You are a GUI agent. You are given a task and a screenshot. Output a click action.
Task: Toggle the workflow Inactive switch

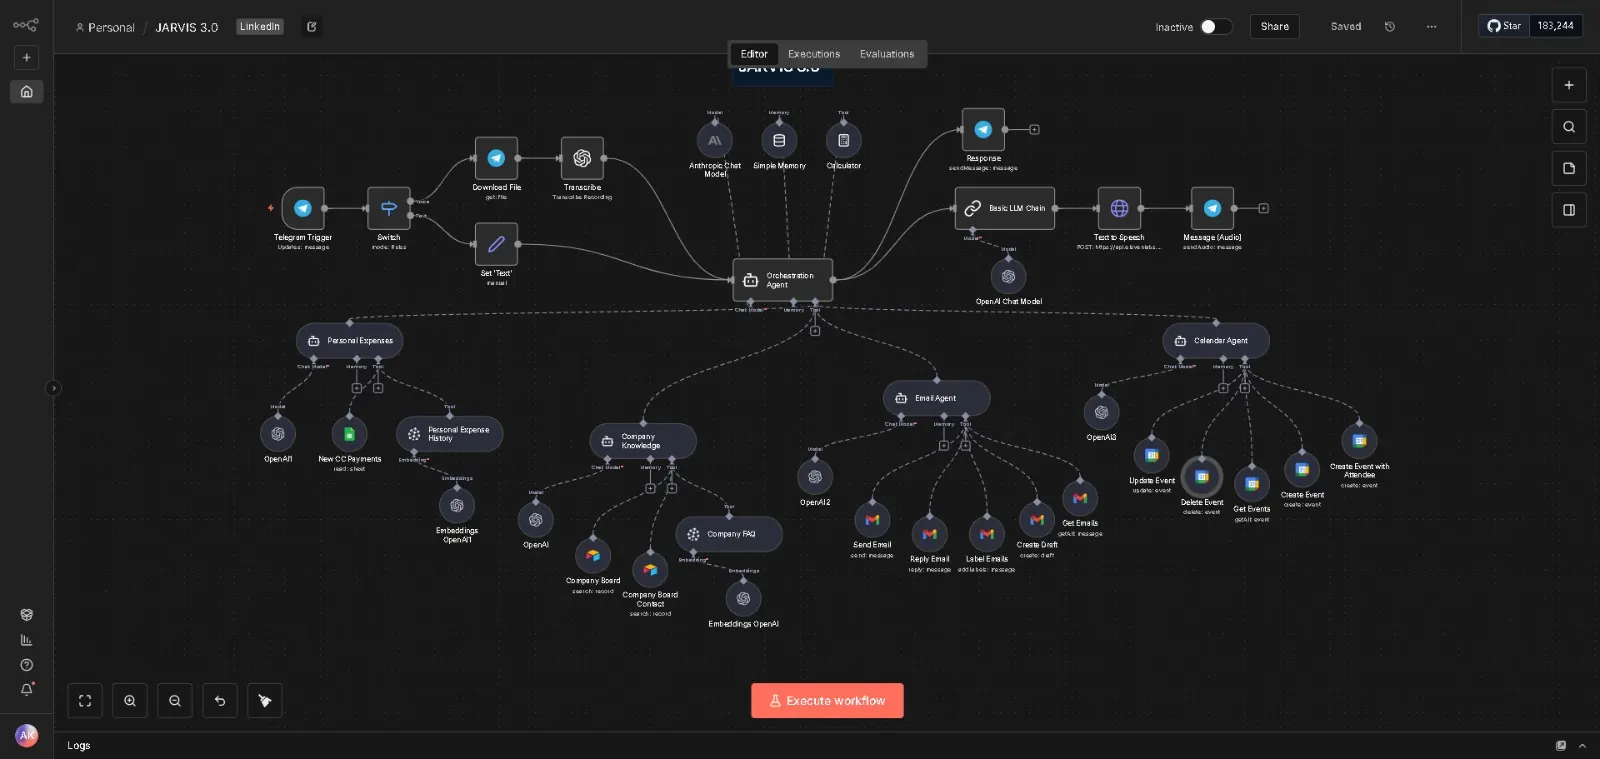(1215, 27)
